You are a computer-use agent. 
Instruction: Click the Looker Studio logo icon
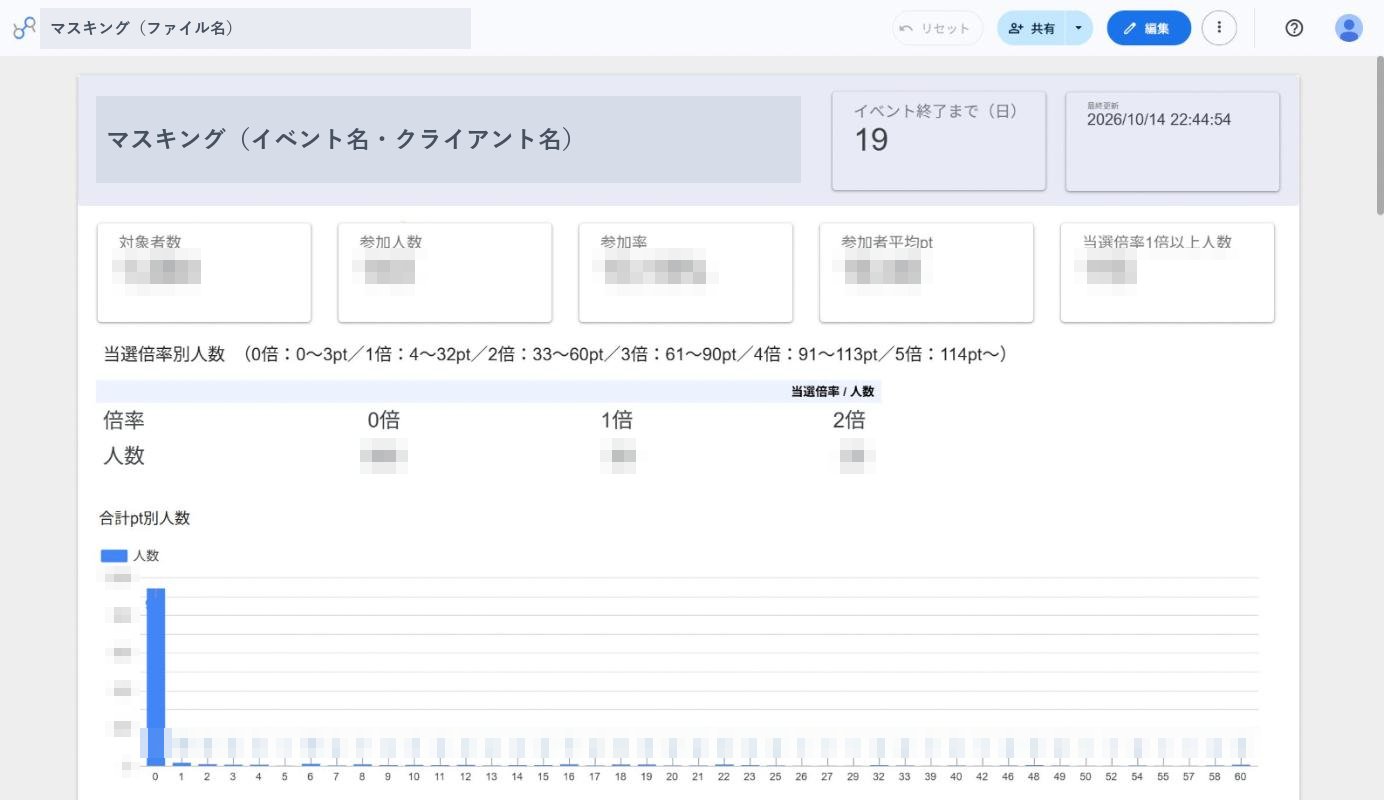click(24, 28)
